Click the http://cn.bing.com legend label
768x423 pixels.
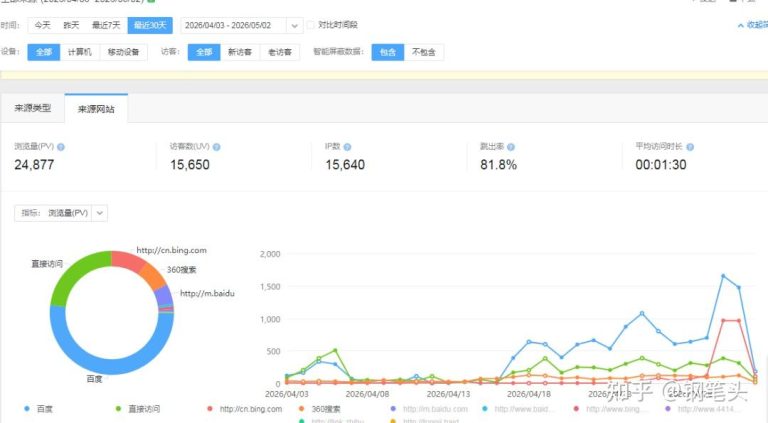pyautogui.click(x=251, y=409)
